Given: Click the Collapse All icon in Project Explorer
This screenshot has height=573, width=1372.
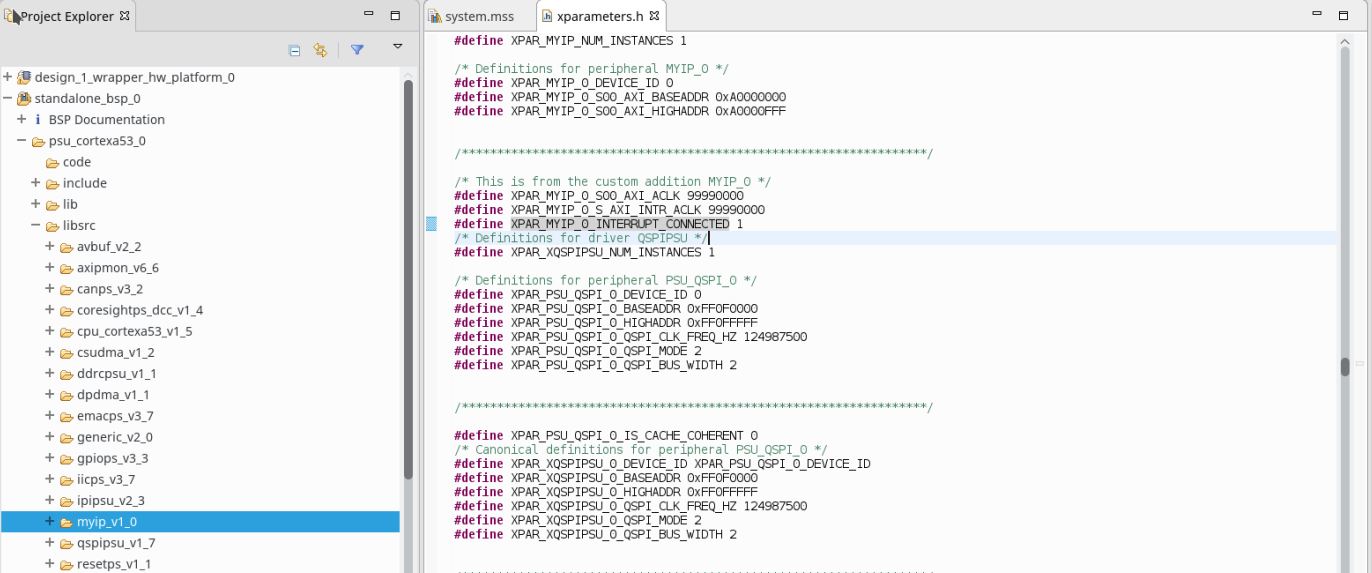Looking at the screenshot, I should click(294, 50).
